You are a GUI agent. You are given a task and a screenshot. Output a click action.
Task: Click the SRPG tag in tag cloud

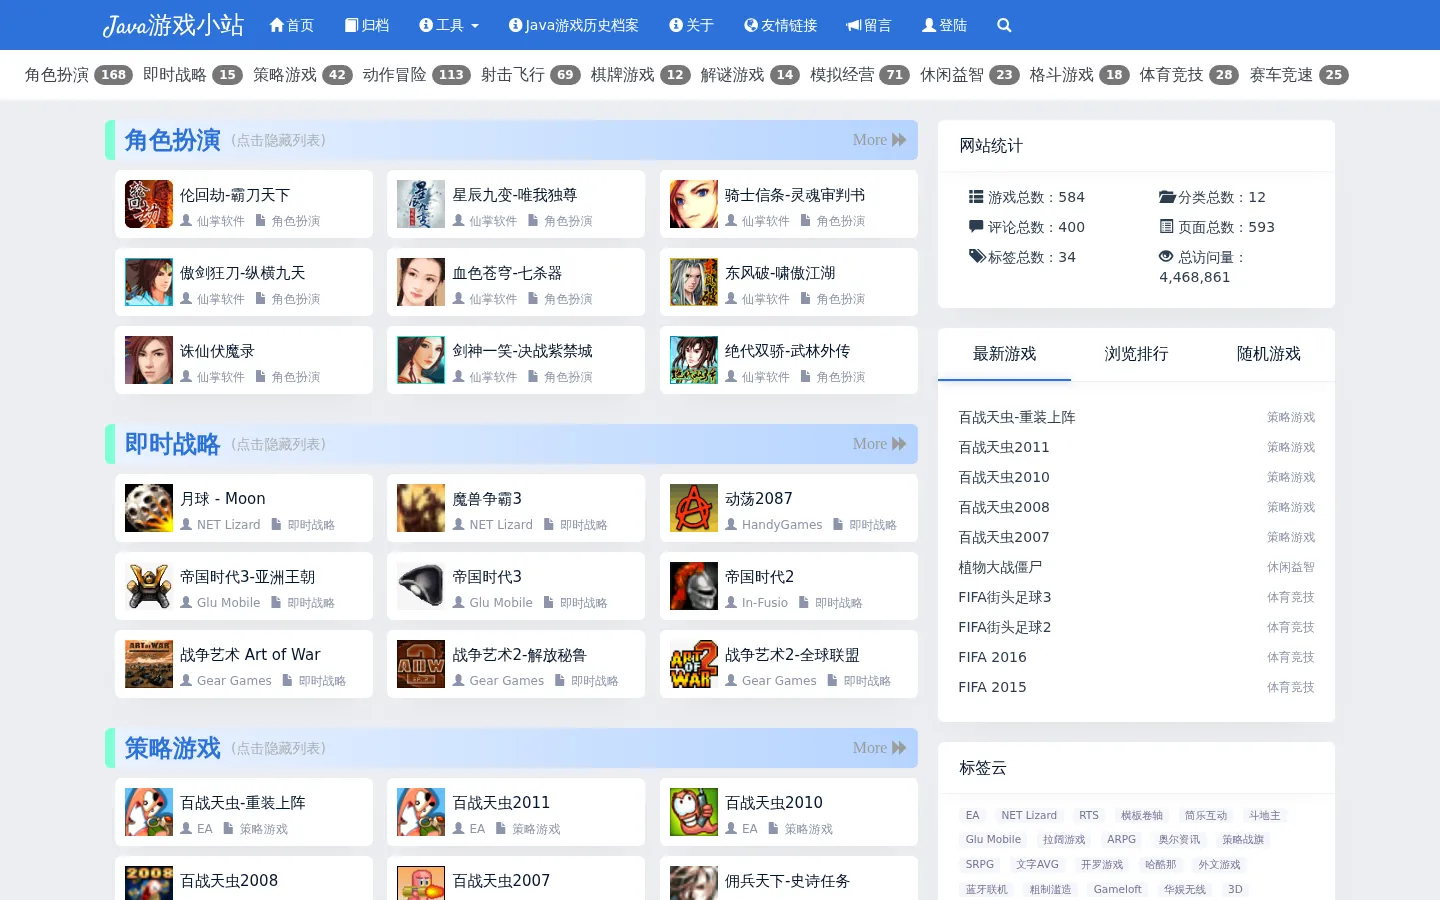(980, 864)
